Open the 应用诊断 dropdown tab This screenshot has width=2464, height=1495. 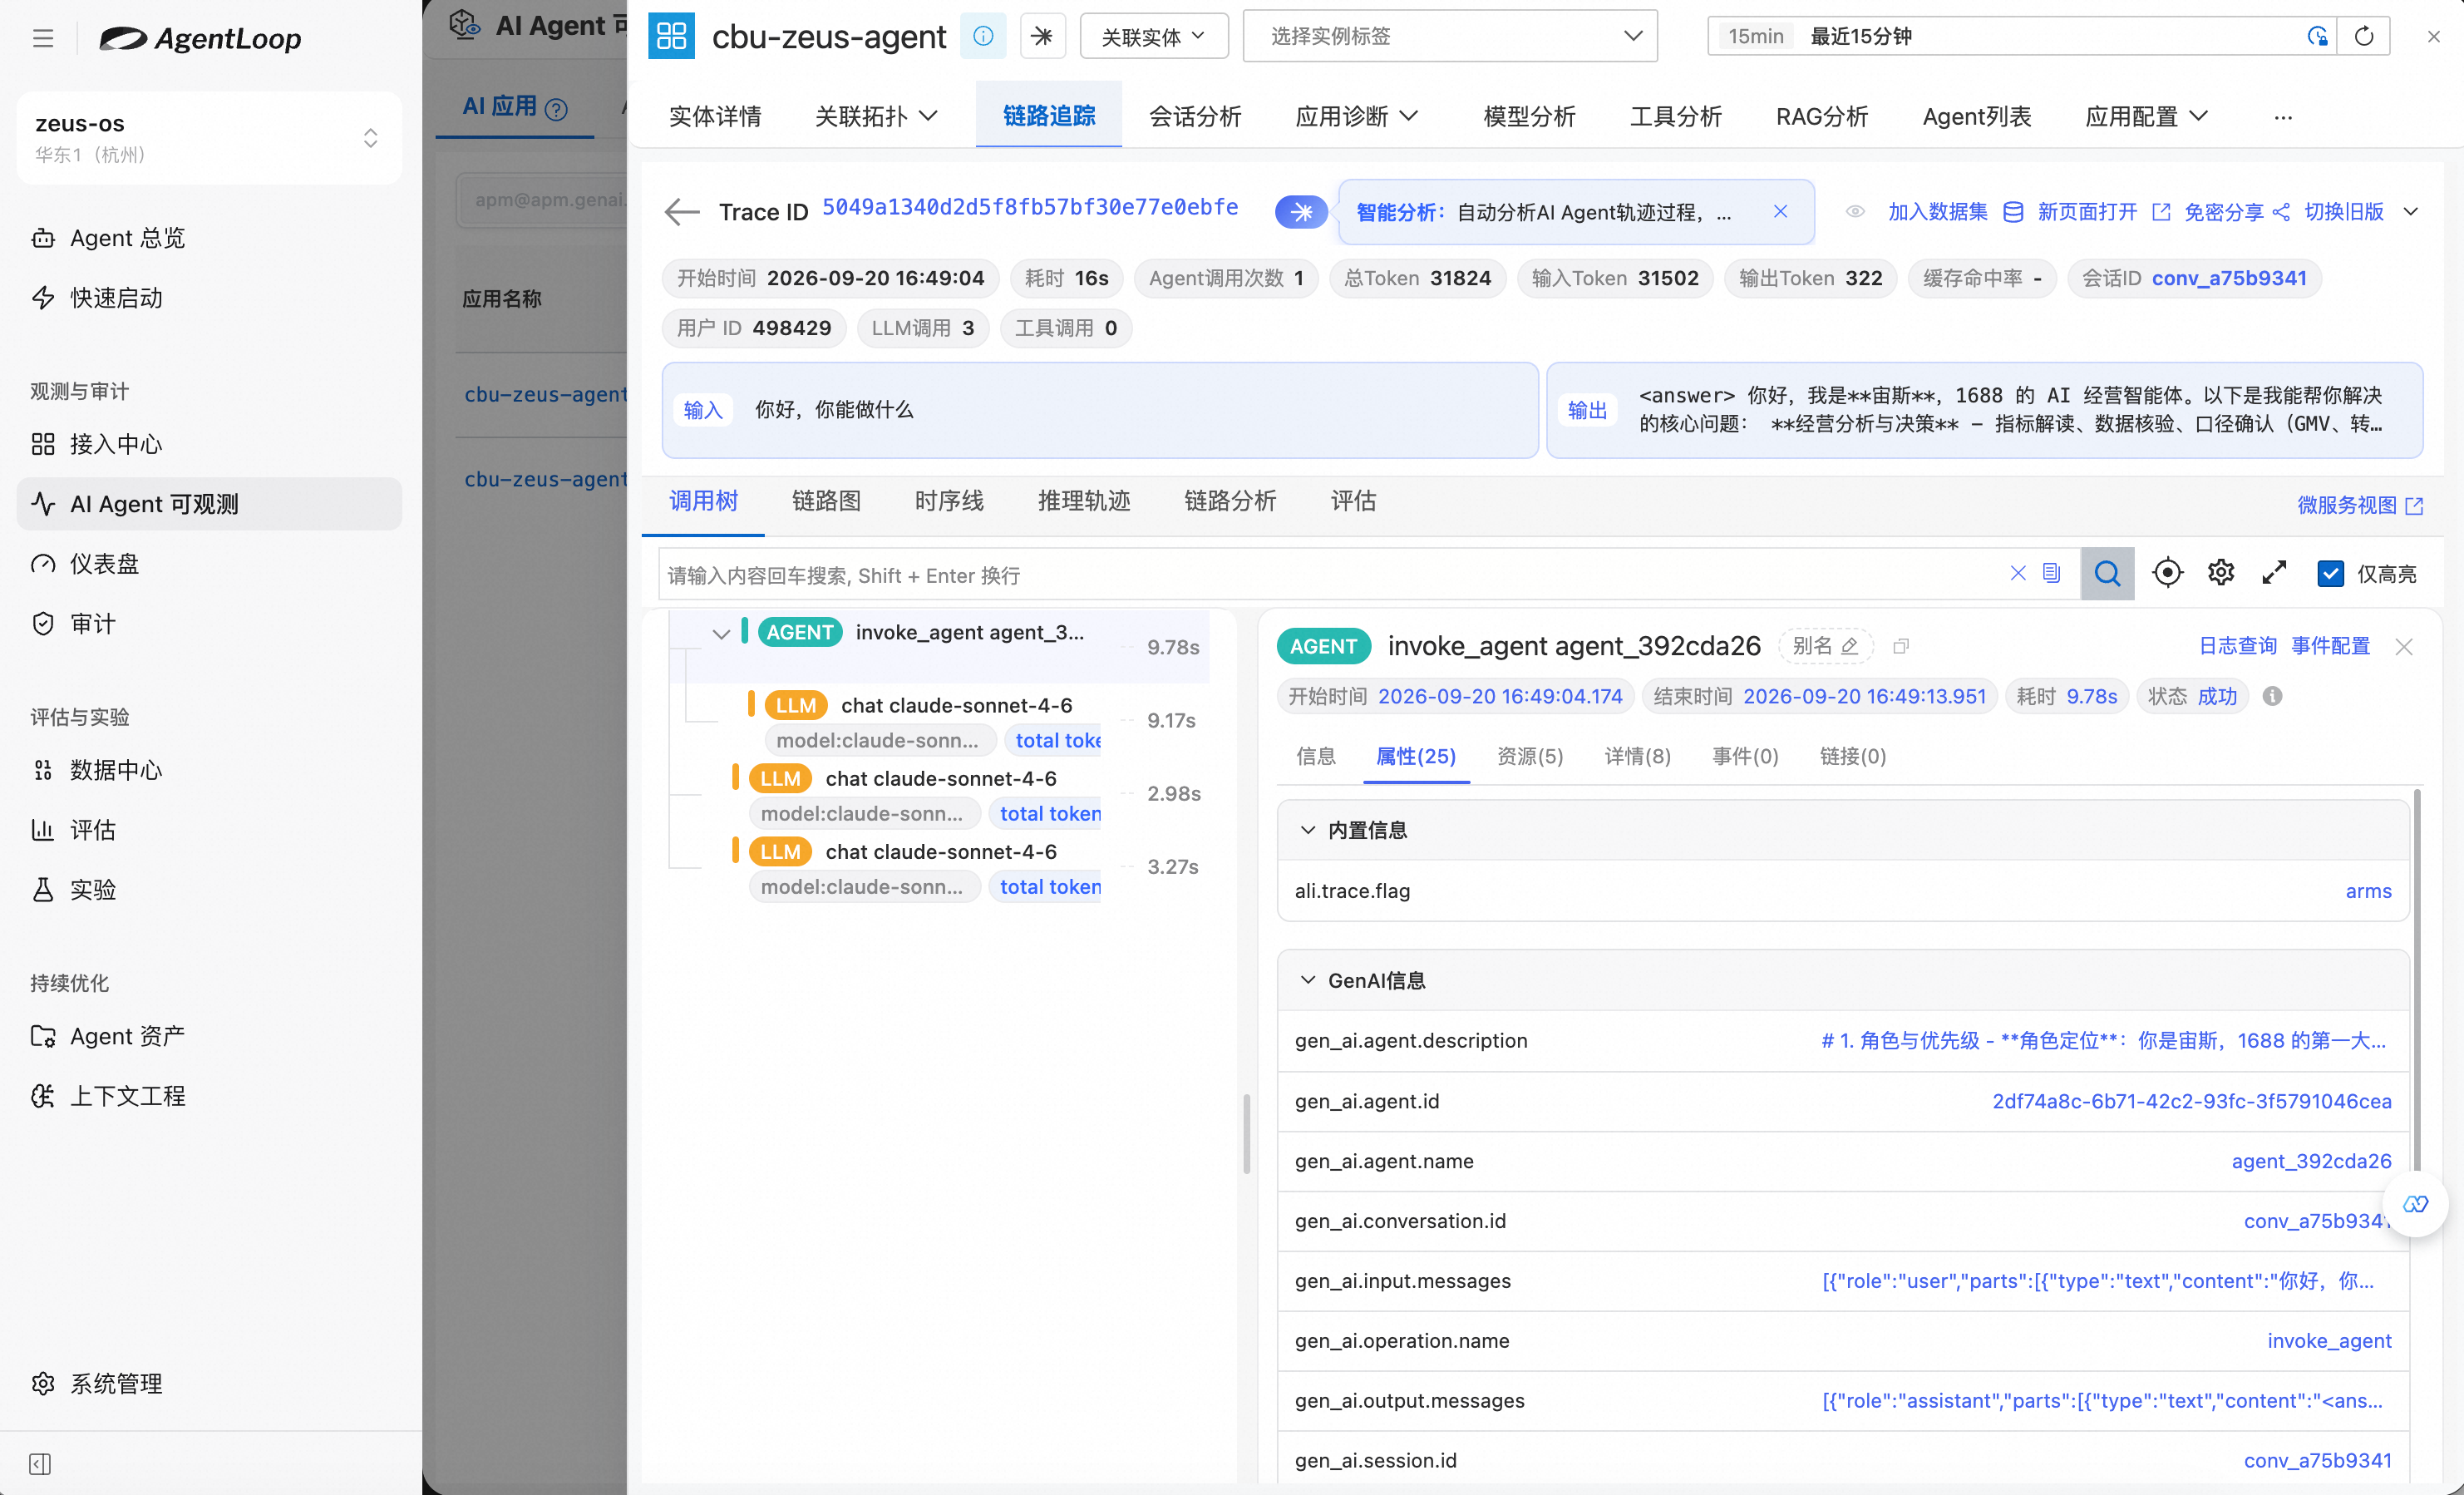[x=1356, y=116]
